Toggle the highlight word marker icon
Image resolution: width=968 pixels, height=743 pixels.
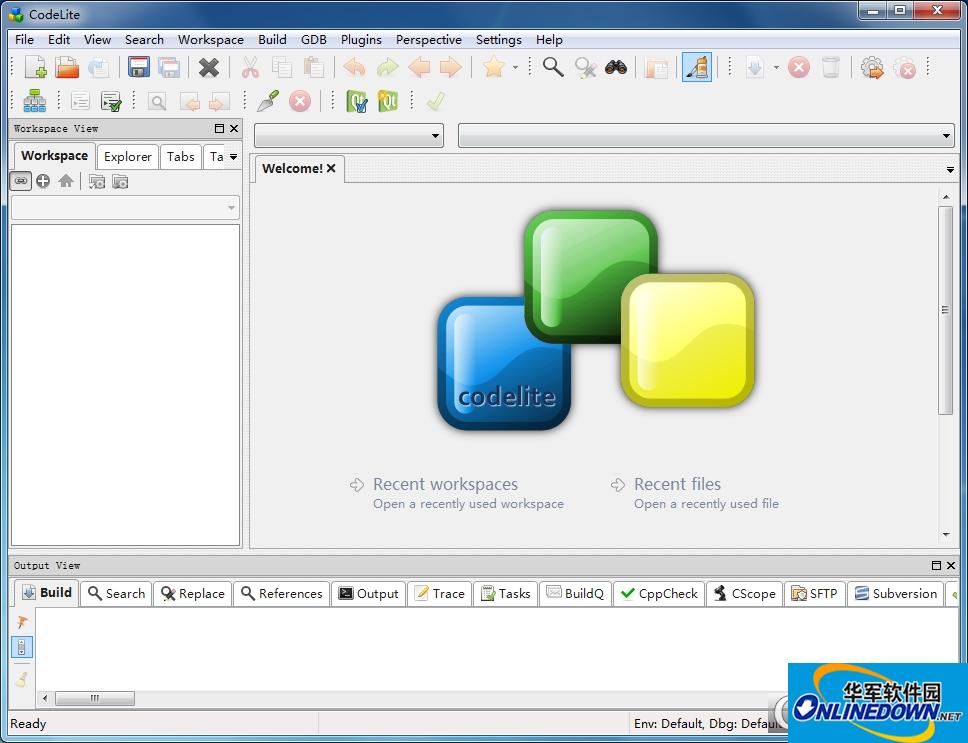click(697, 67)
